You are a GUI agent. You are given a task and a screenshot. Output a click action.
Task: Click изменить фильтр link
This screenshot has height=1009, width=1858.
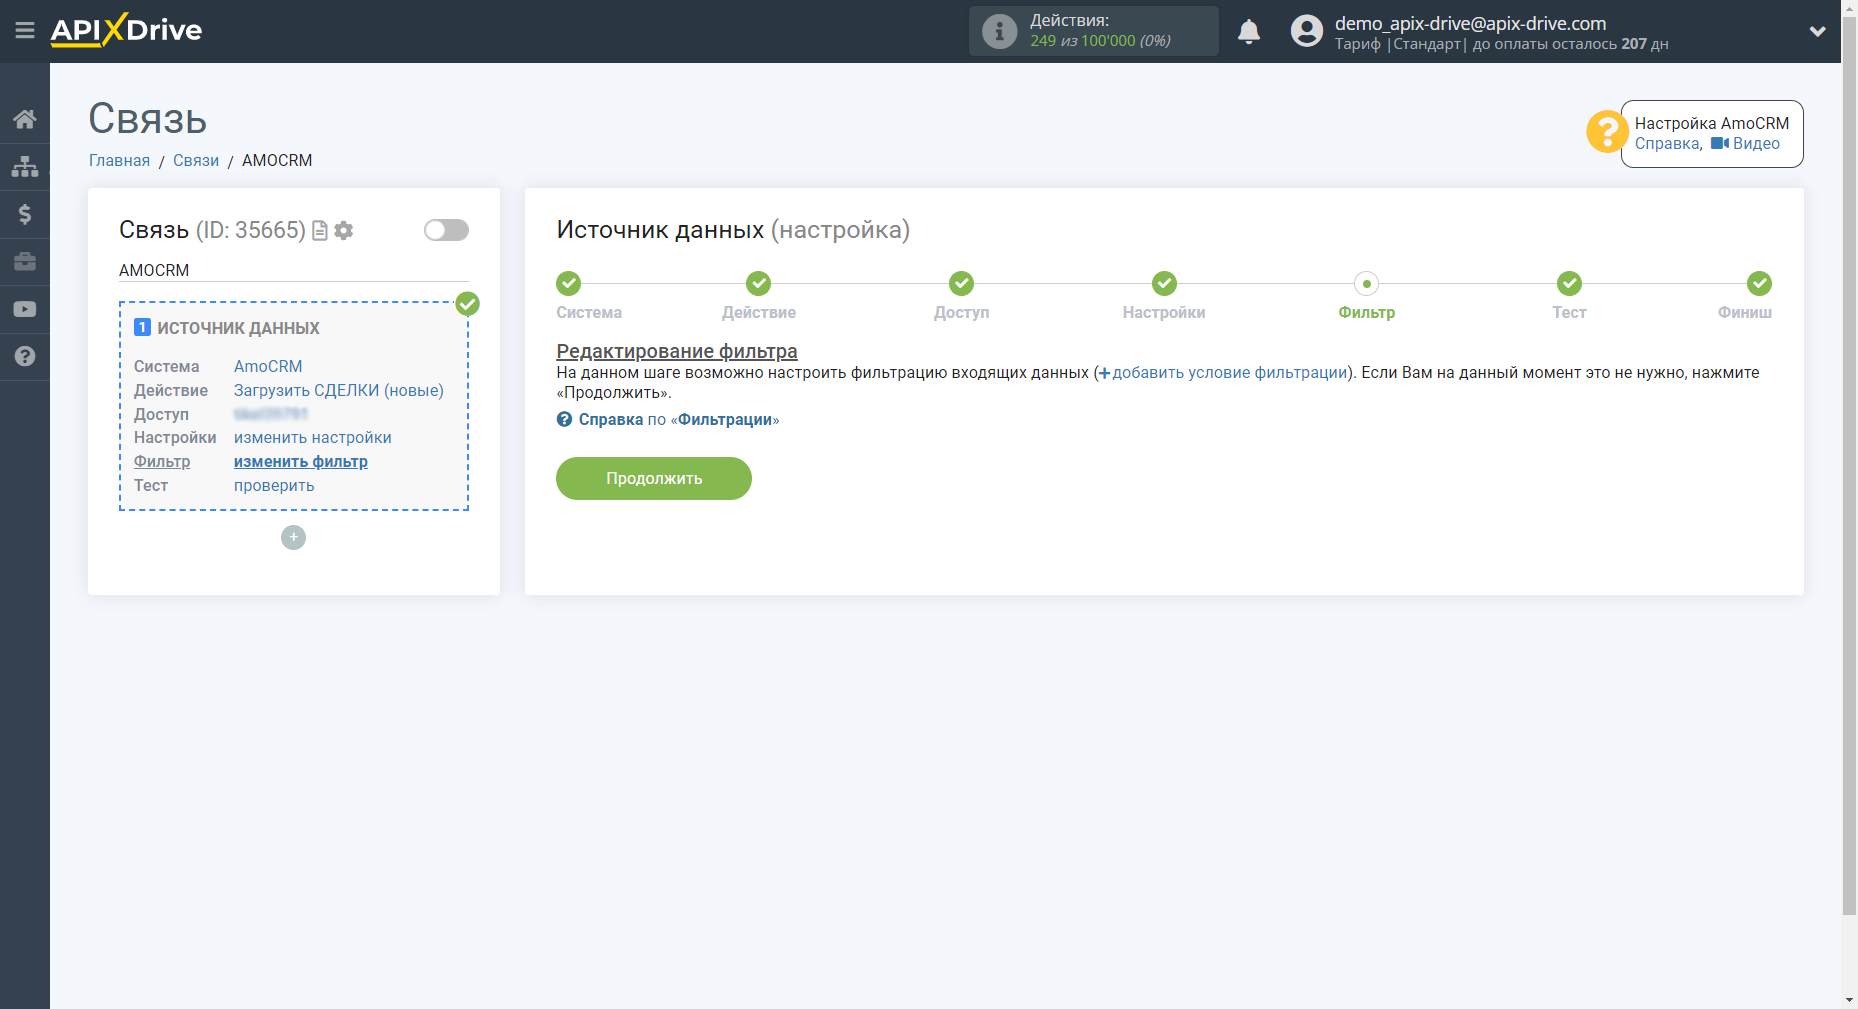click(301, 462)
